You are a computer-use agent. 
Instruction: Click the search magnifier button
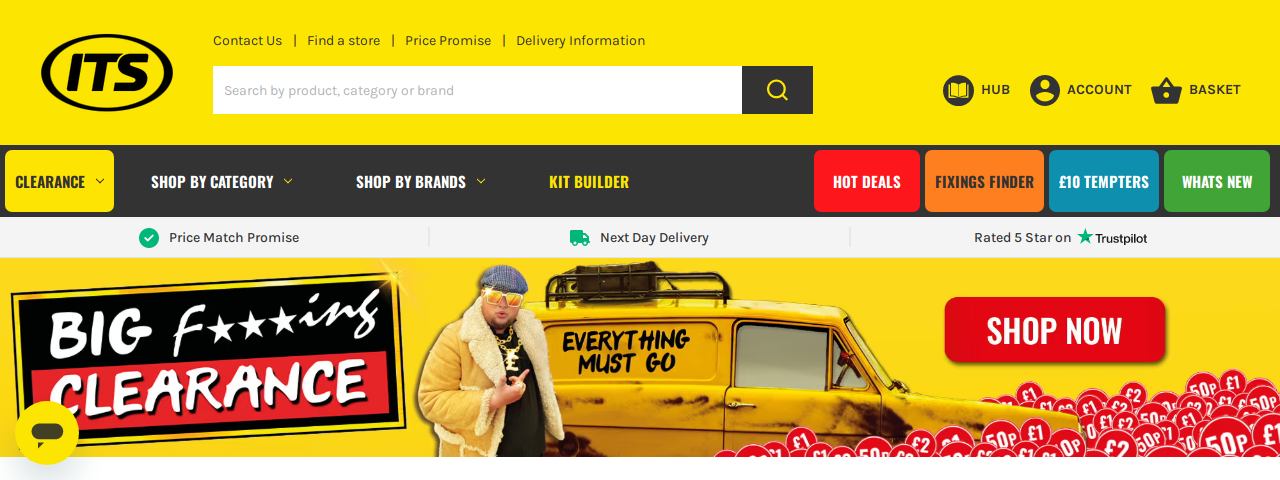tap(777, 90)
